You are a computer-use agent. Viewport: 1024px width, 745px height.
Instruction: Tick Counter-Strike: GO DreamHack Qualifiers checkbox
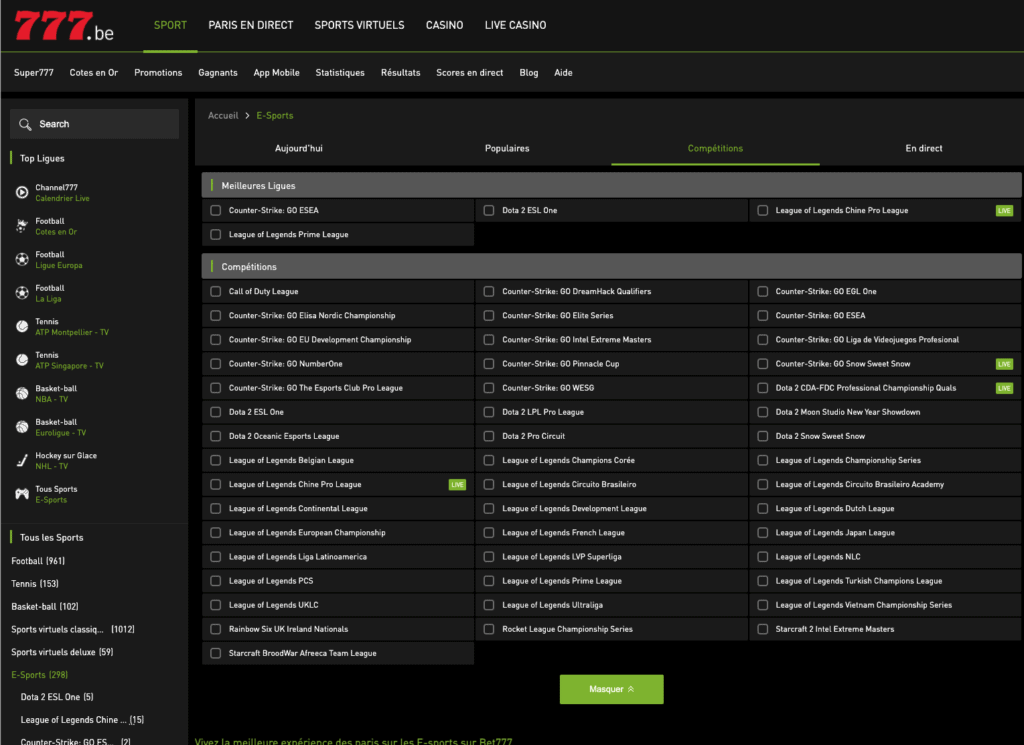coord(488,291)
